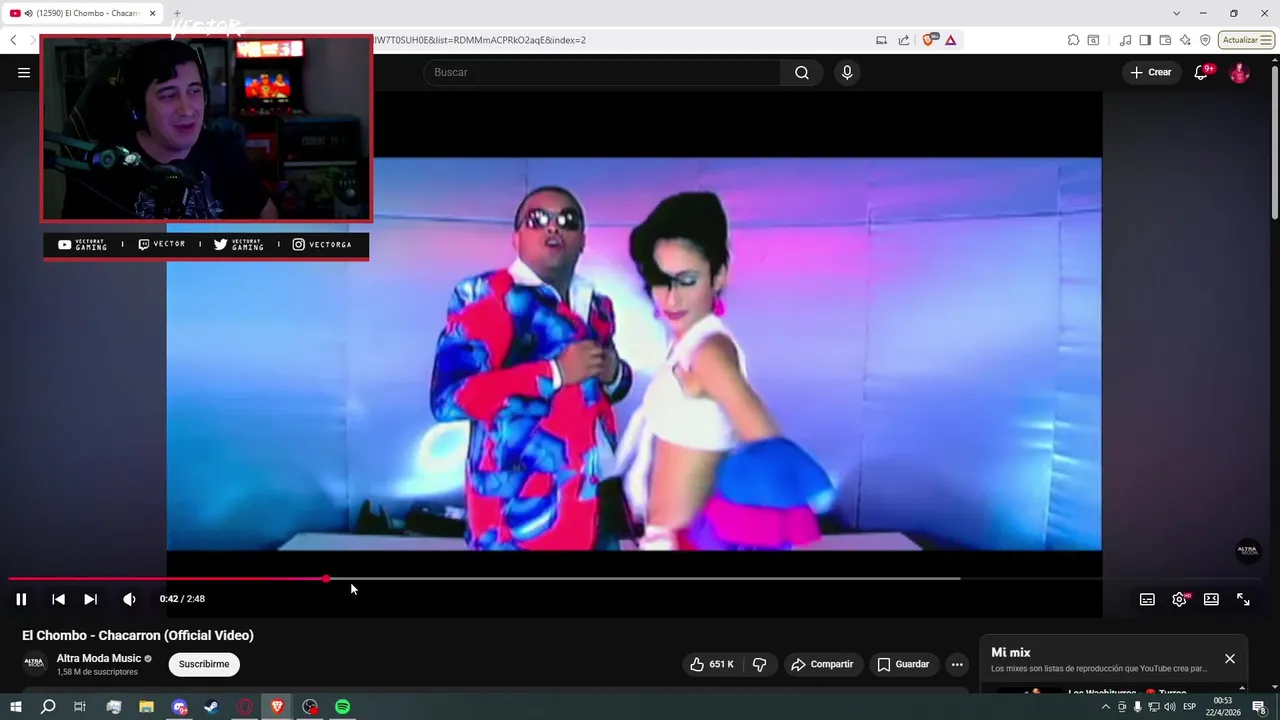Open Steam from the taskbar
Image resolution: width=1280 pixels, height=720 pixels.
211,707
